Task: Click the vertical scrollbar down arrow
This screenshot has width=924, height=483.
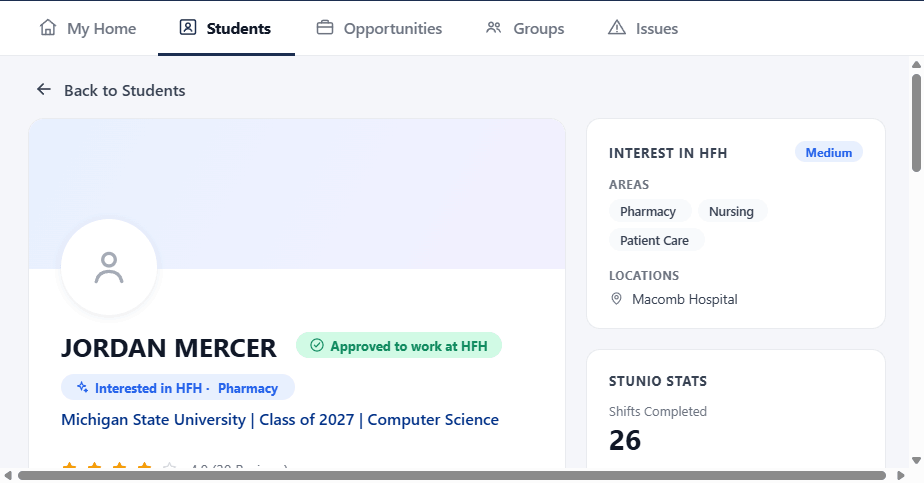Action: [916, 461]
